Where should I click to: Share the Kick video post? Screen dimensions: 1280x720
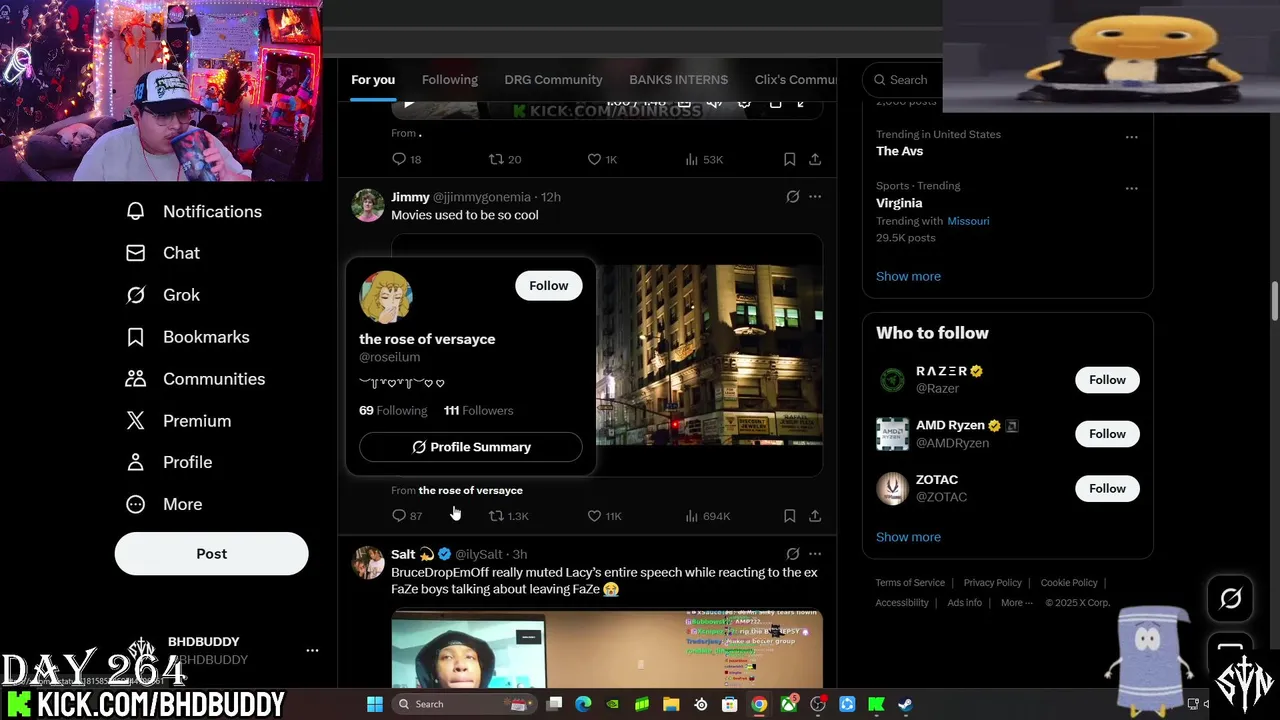[x=815, y=160]
